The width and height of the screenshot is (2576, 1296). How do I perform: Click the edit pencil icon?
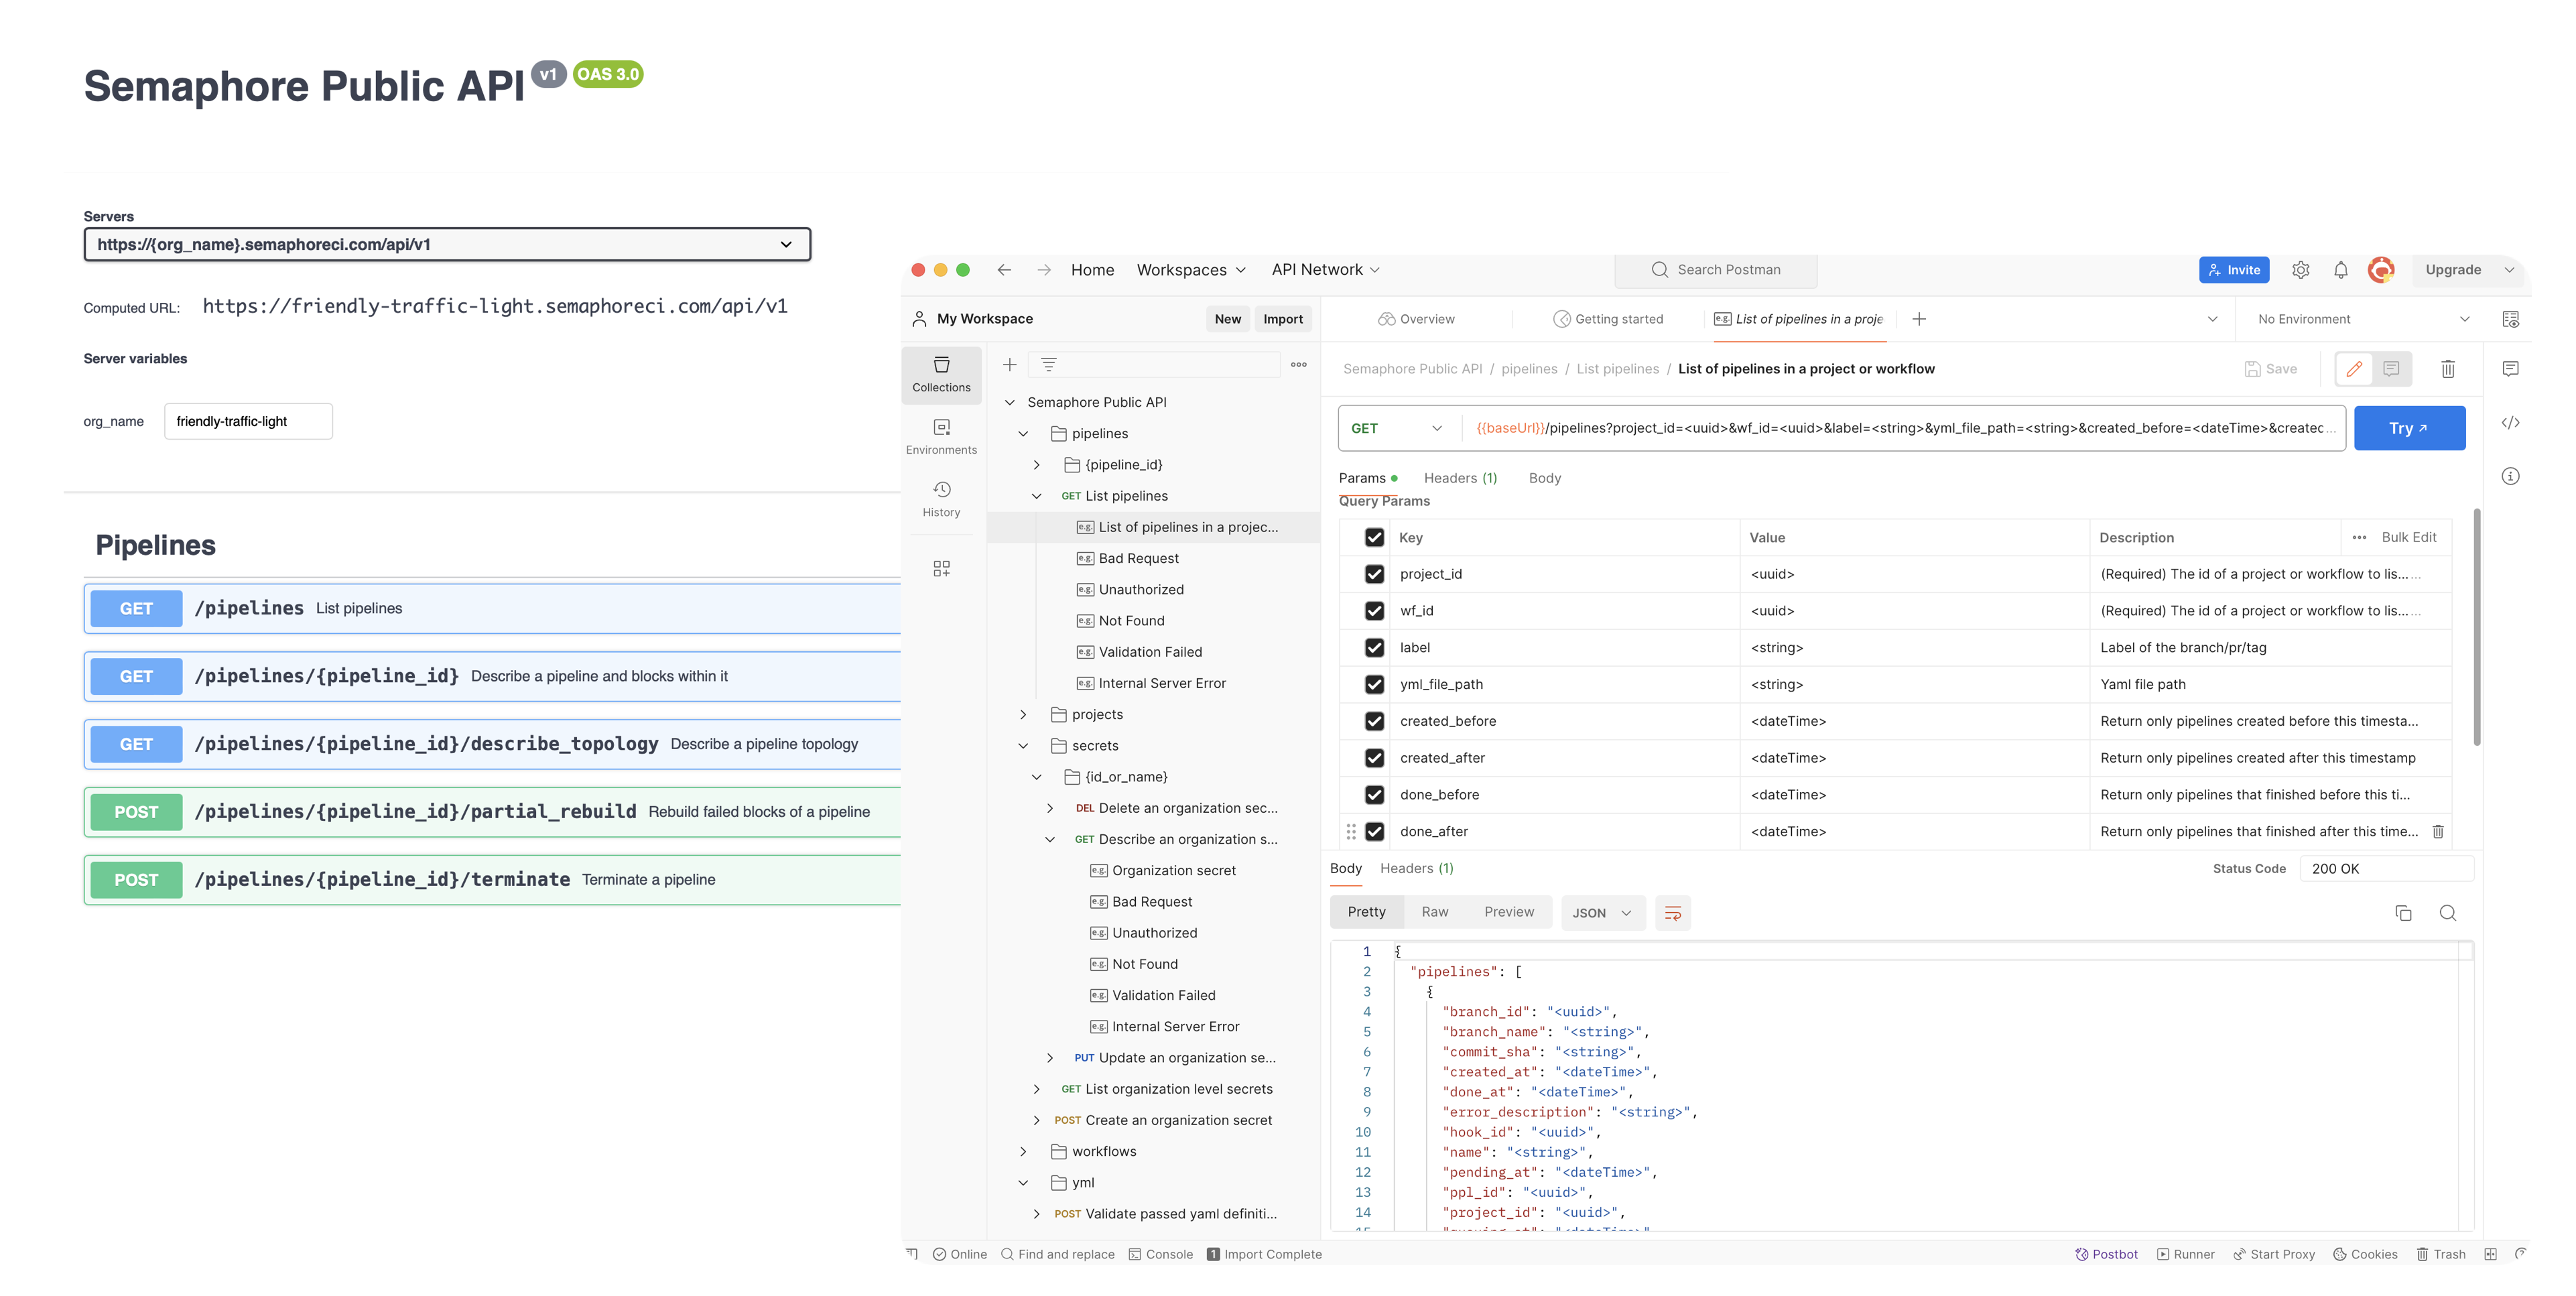[x=2354, y=369]
